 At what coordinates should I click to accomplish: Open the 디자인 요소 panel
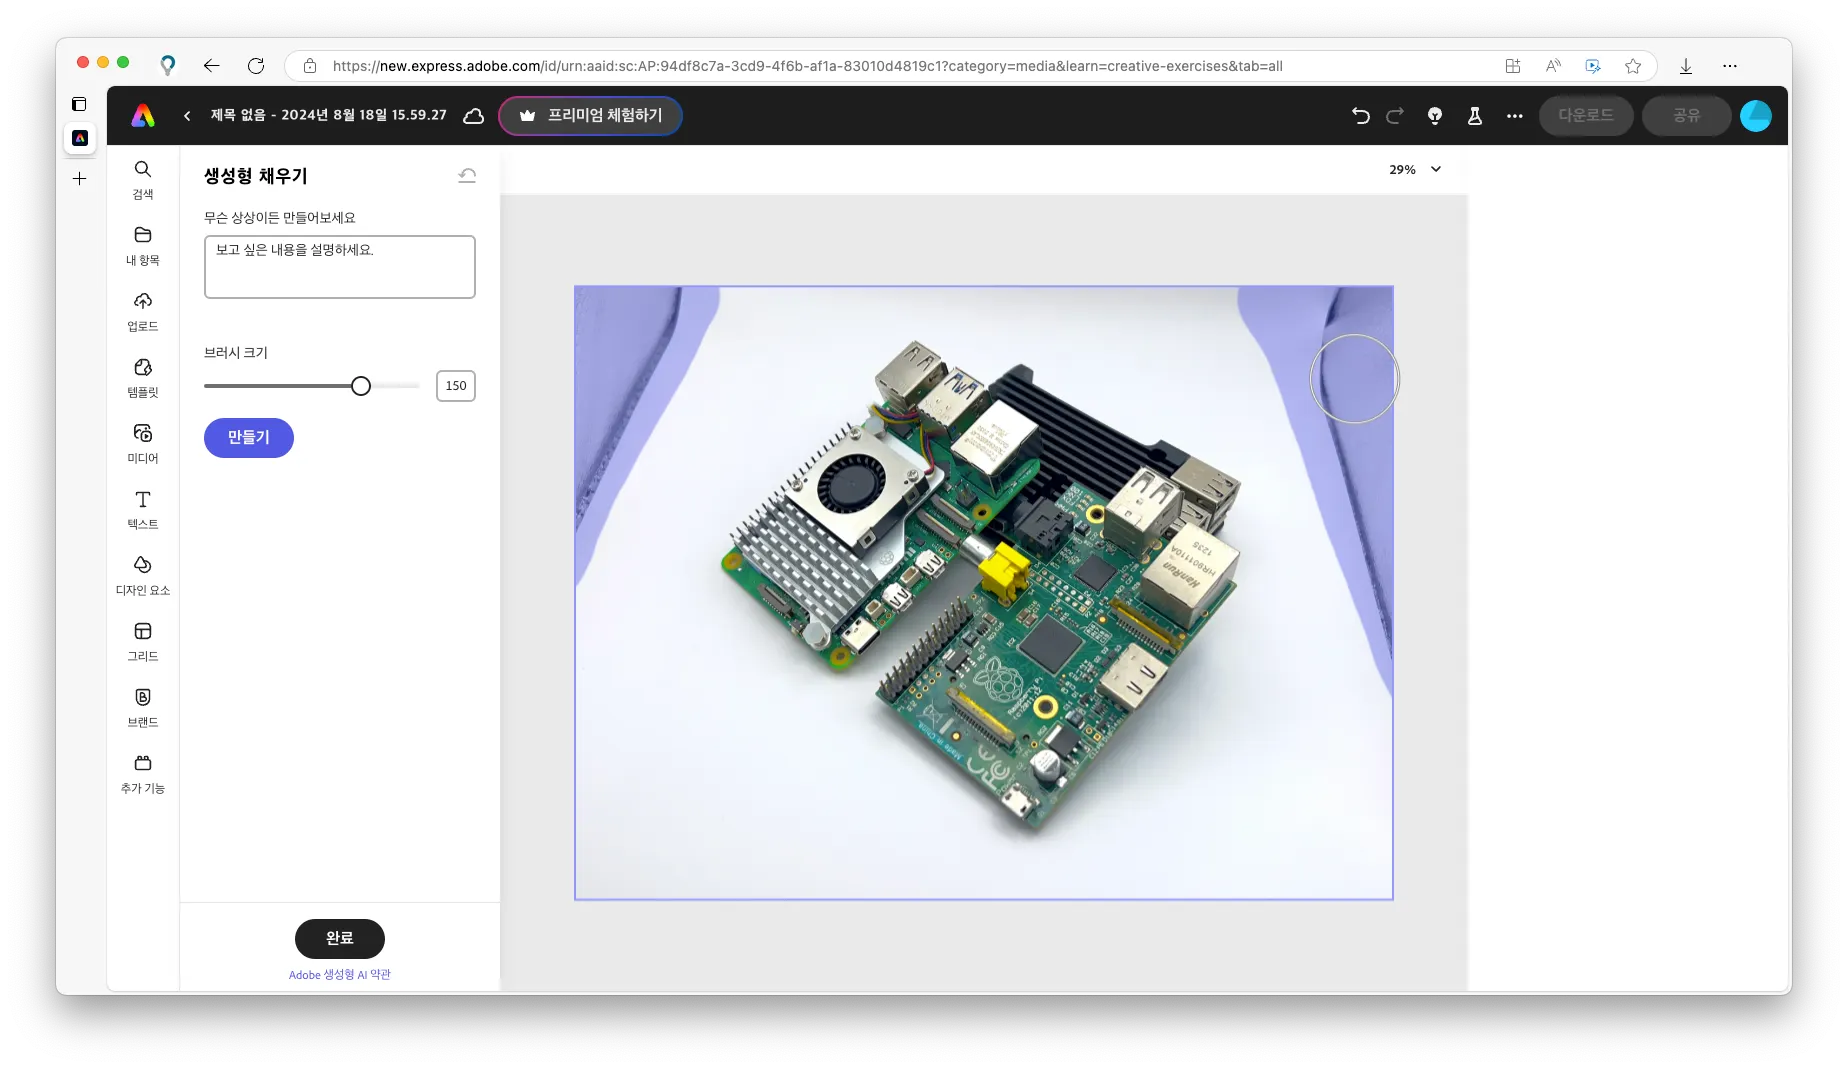[x=143, y=576]
